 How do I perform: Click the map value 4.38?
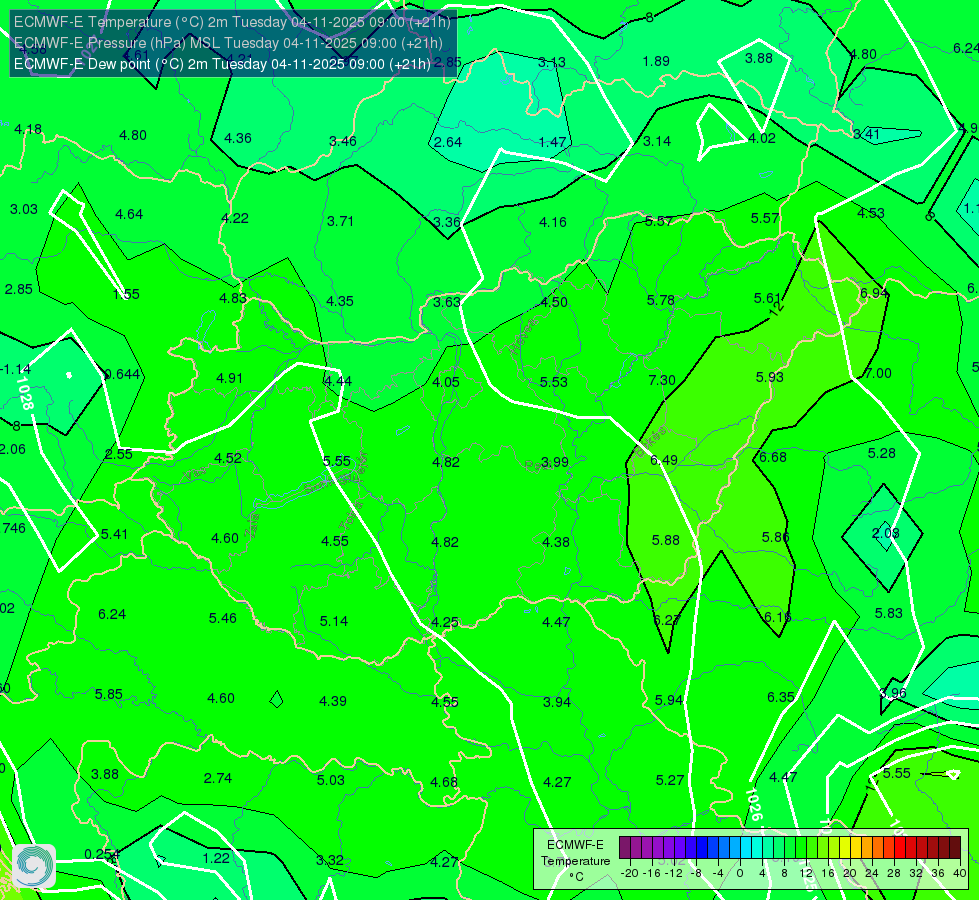coord(556,542)
